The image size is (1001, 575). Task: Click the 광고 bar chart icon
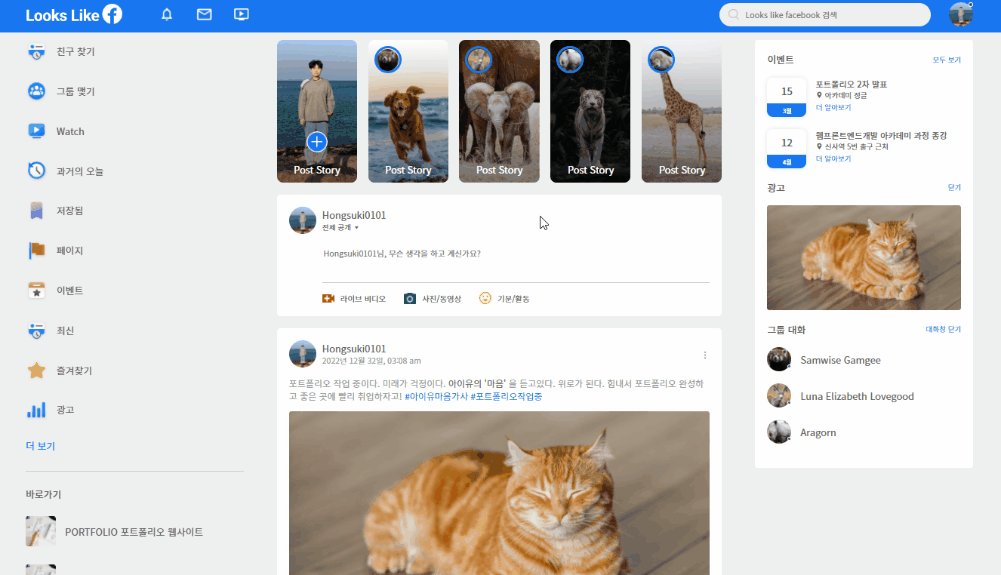pyautogui.click(x=36, y=410)
